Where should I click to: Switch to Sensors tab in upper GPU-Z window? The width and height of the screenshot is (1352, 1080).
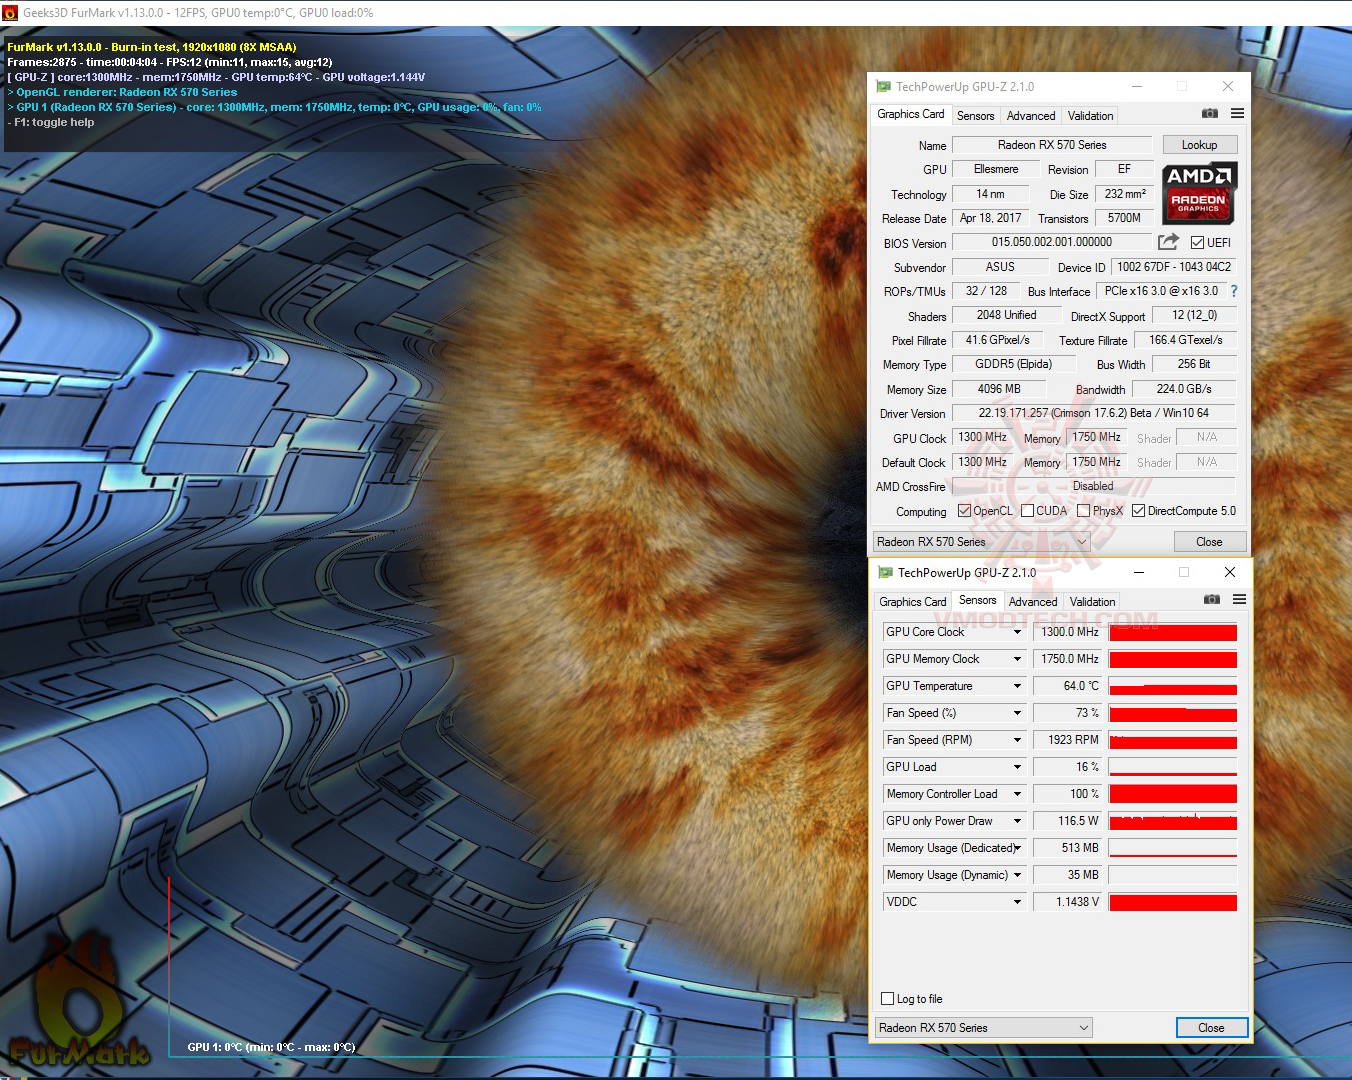[x=975, y=116]
